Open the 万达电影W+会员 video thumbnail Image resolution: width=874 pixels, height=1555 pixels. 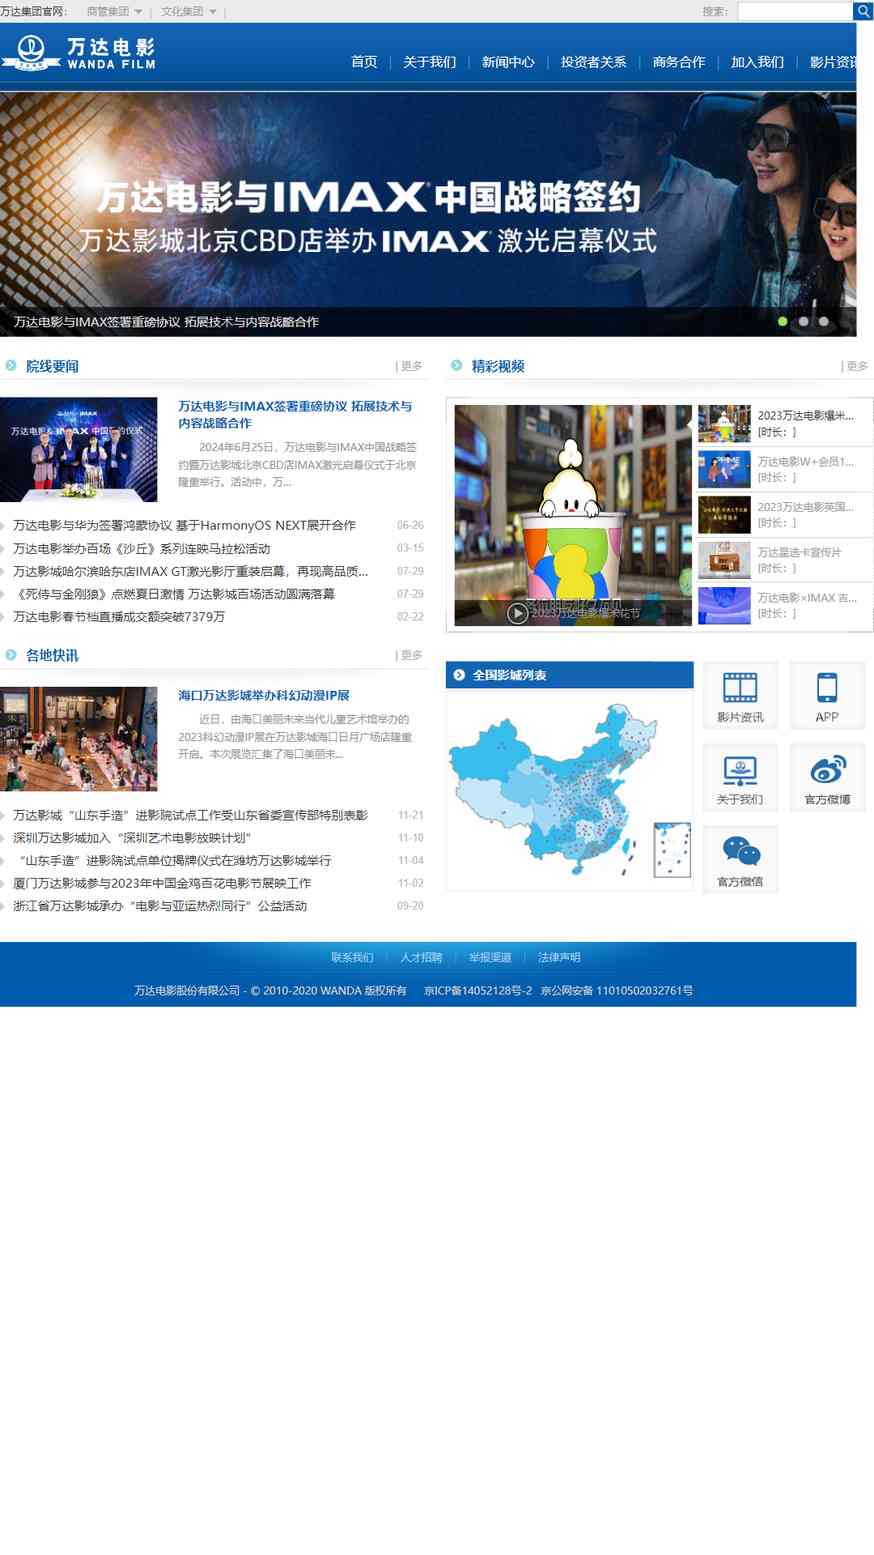coord(724,469)
